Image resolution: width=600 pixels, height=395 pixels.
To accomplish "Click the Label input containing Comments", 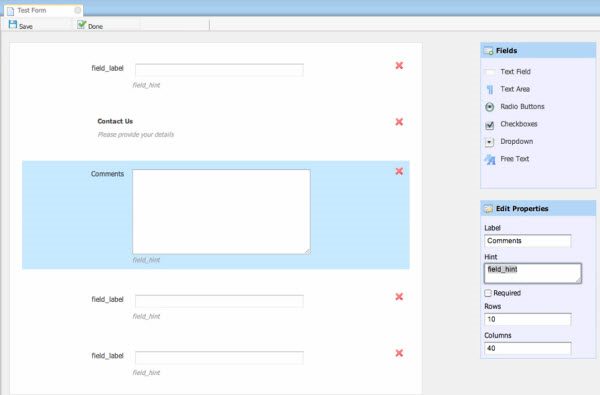I will [528, 241].
